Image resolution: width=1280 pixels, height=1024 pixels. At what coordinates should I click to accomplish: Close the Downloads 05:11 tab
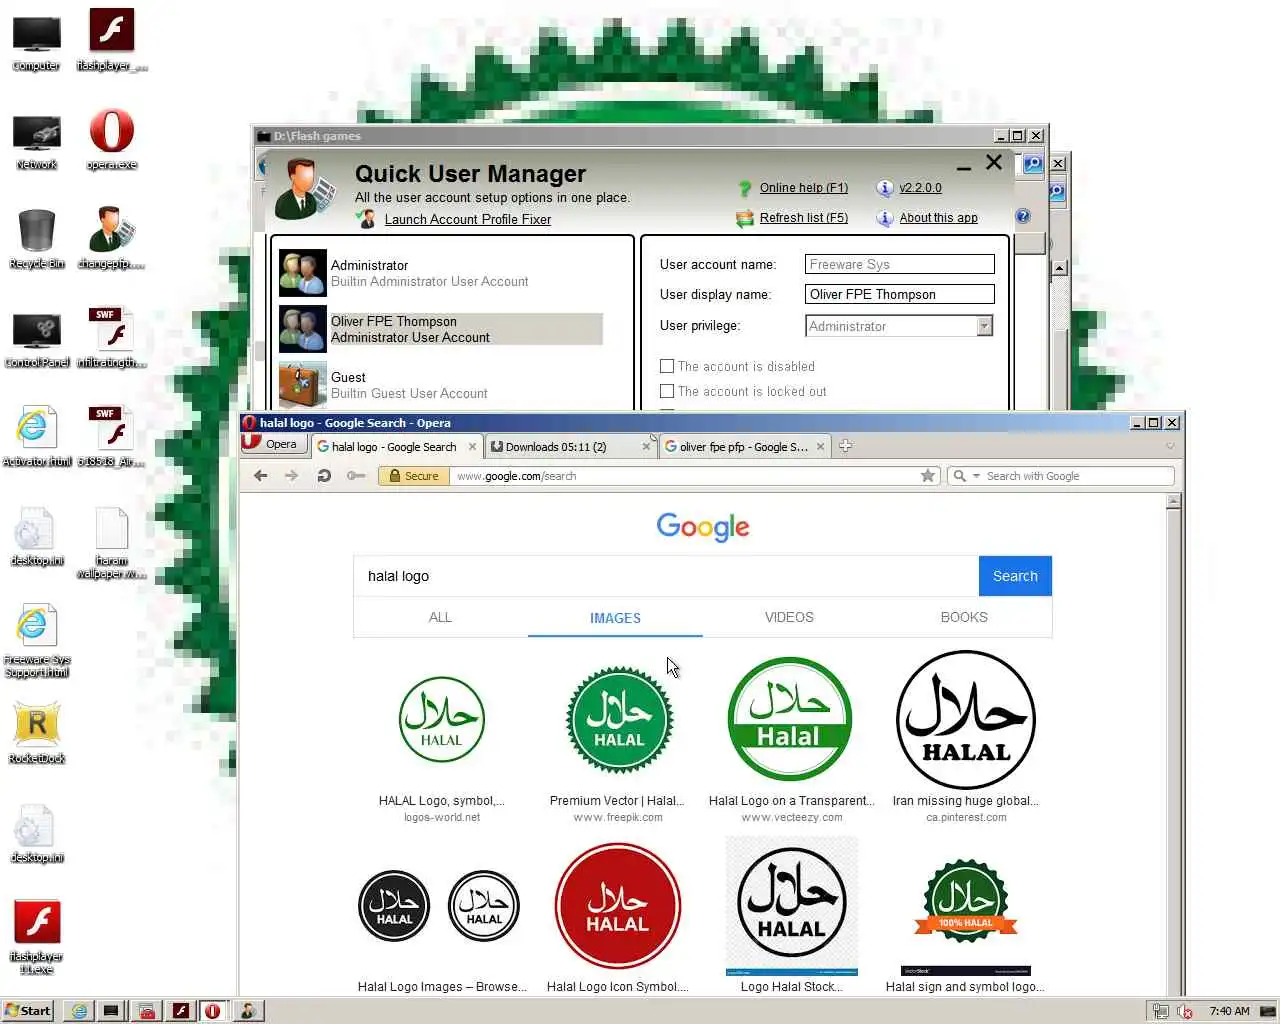[646, 447]
